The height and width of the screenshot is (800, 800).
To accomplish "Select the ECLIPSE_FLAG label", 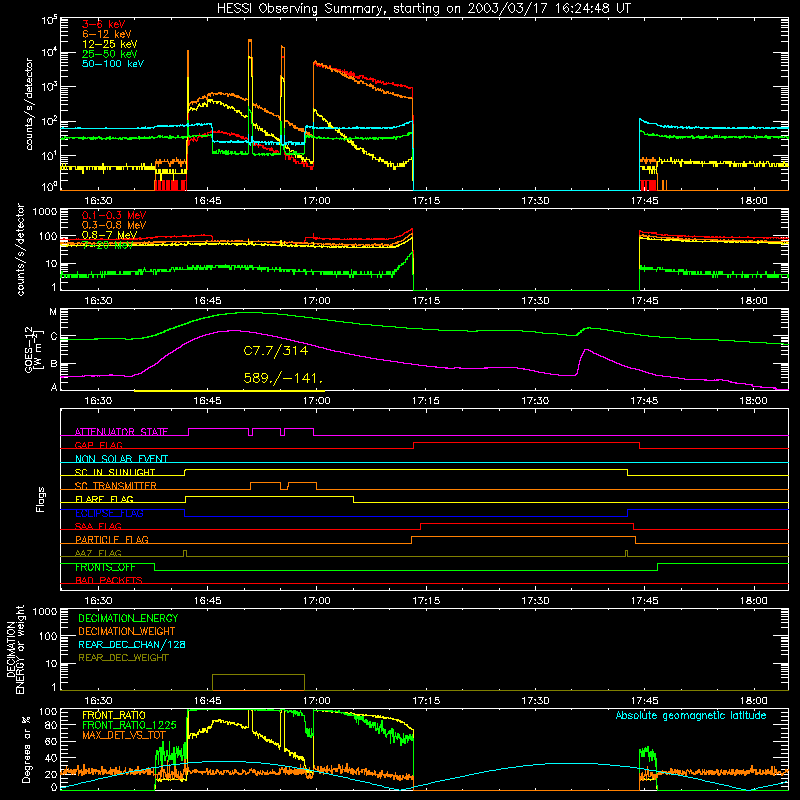I will (x=109, y=513).
